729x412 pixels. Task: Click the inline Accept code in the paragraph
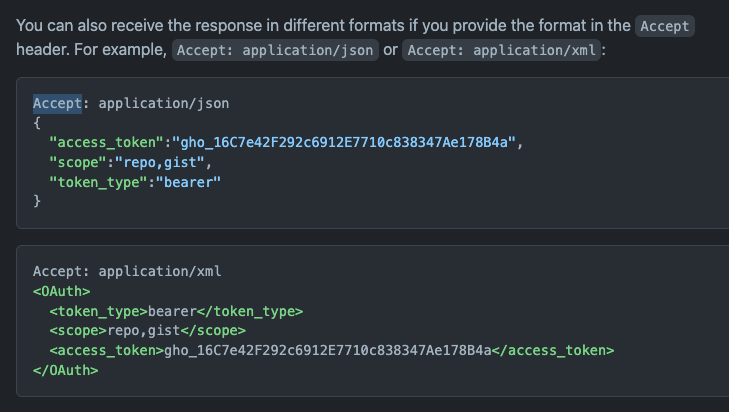point(665,26)
